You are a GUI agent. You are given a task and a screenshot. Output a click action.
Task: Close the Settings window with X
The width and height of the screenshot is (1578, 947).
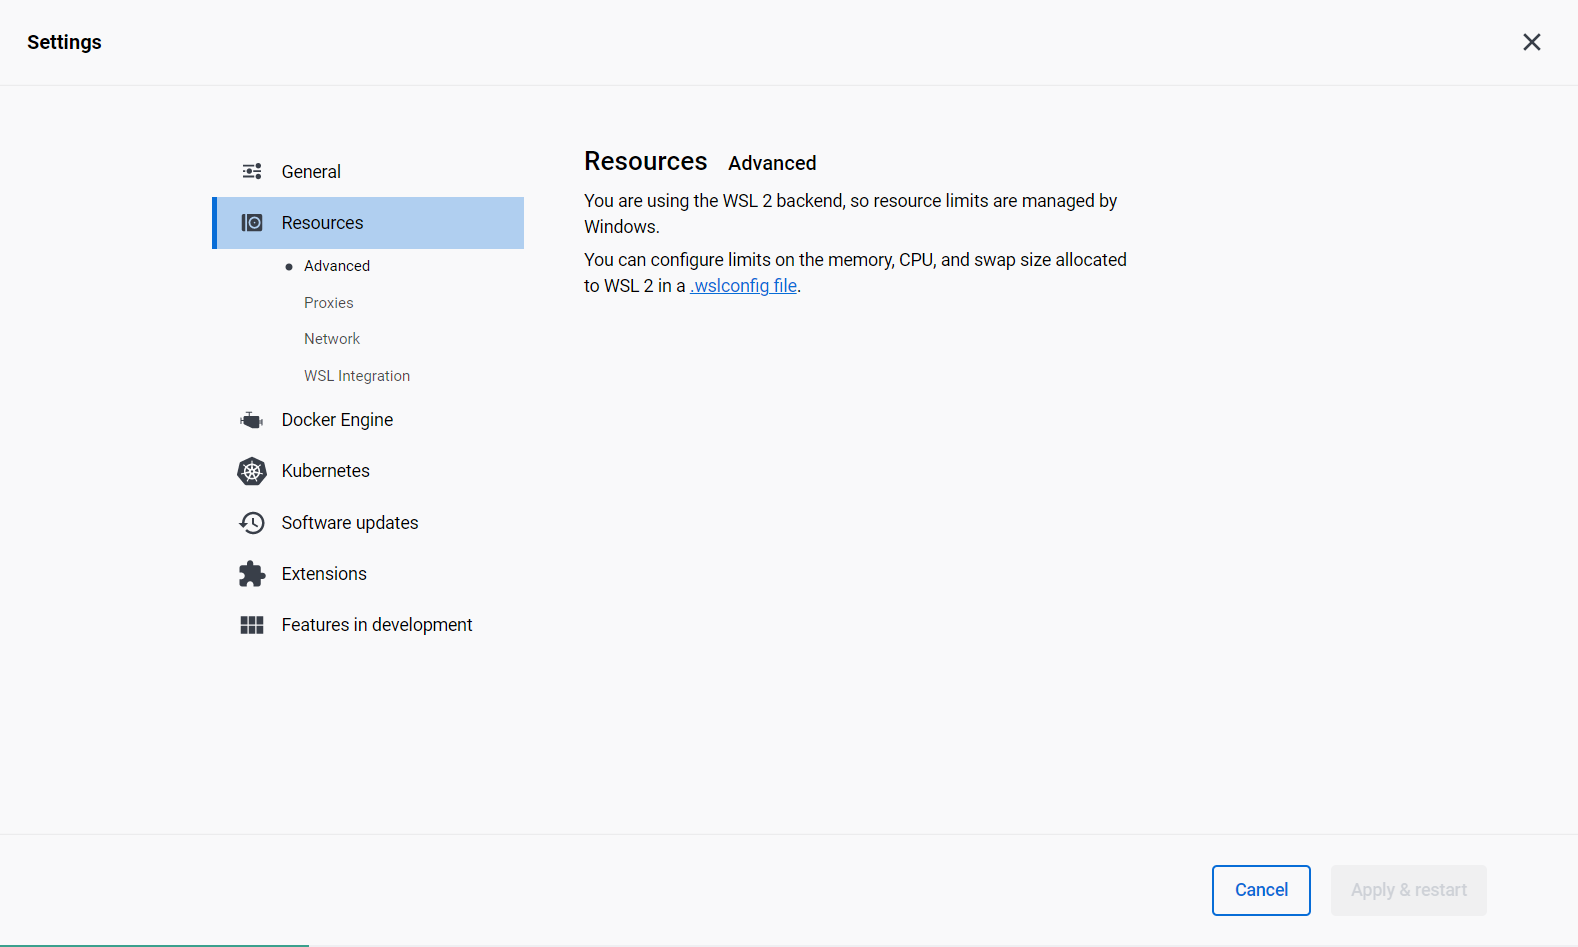[1532, 42]
